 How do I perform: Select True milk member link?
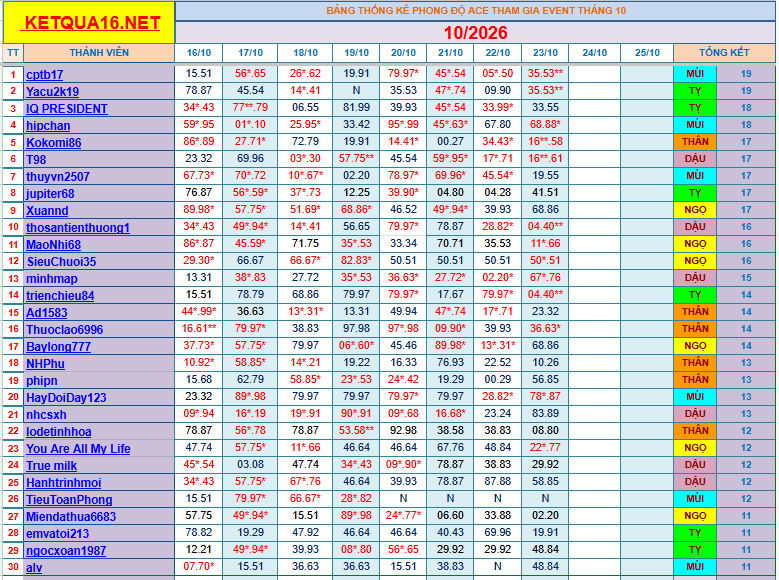pos(52,466)
